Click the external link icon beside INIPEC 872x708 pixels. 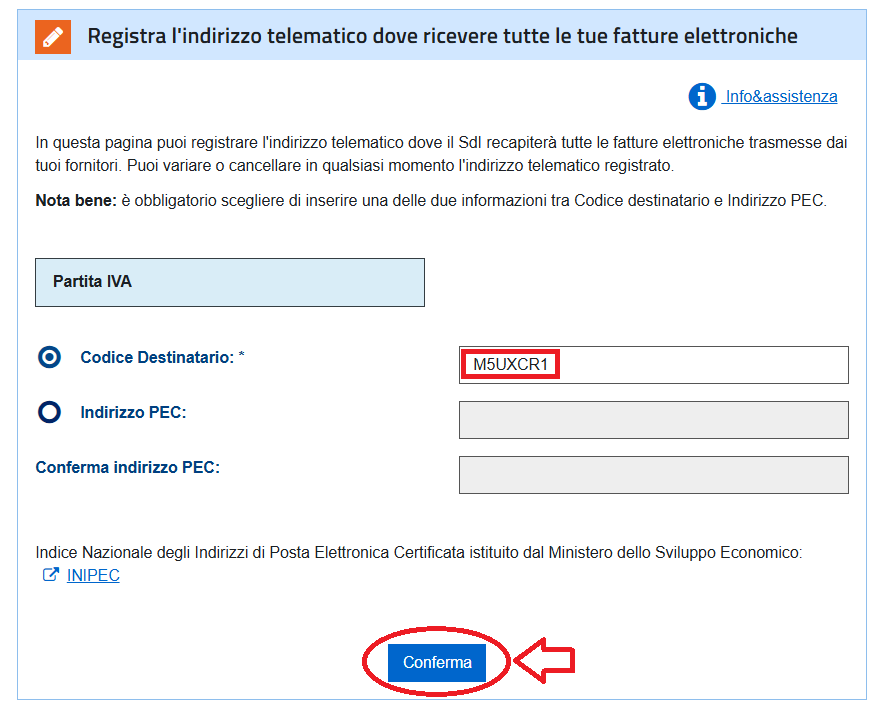click(50, 576)
